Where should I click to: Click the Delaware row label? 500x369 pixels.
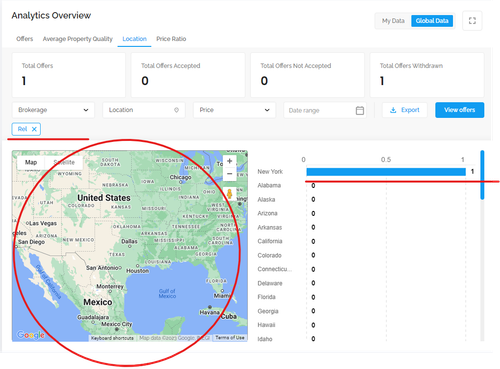coord(270,283)
